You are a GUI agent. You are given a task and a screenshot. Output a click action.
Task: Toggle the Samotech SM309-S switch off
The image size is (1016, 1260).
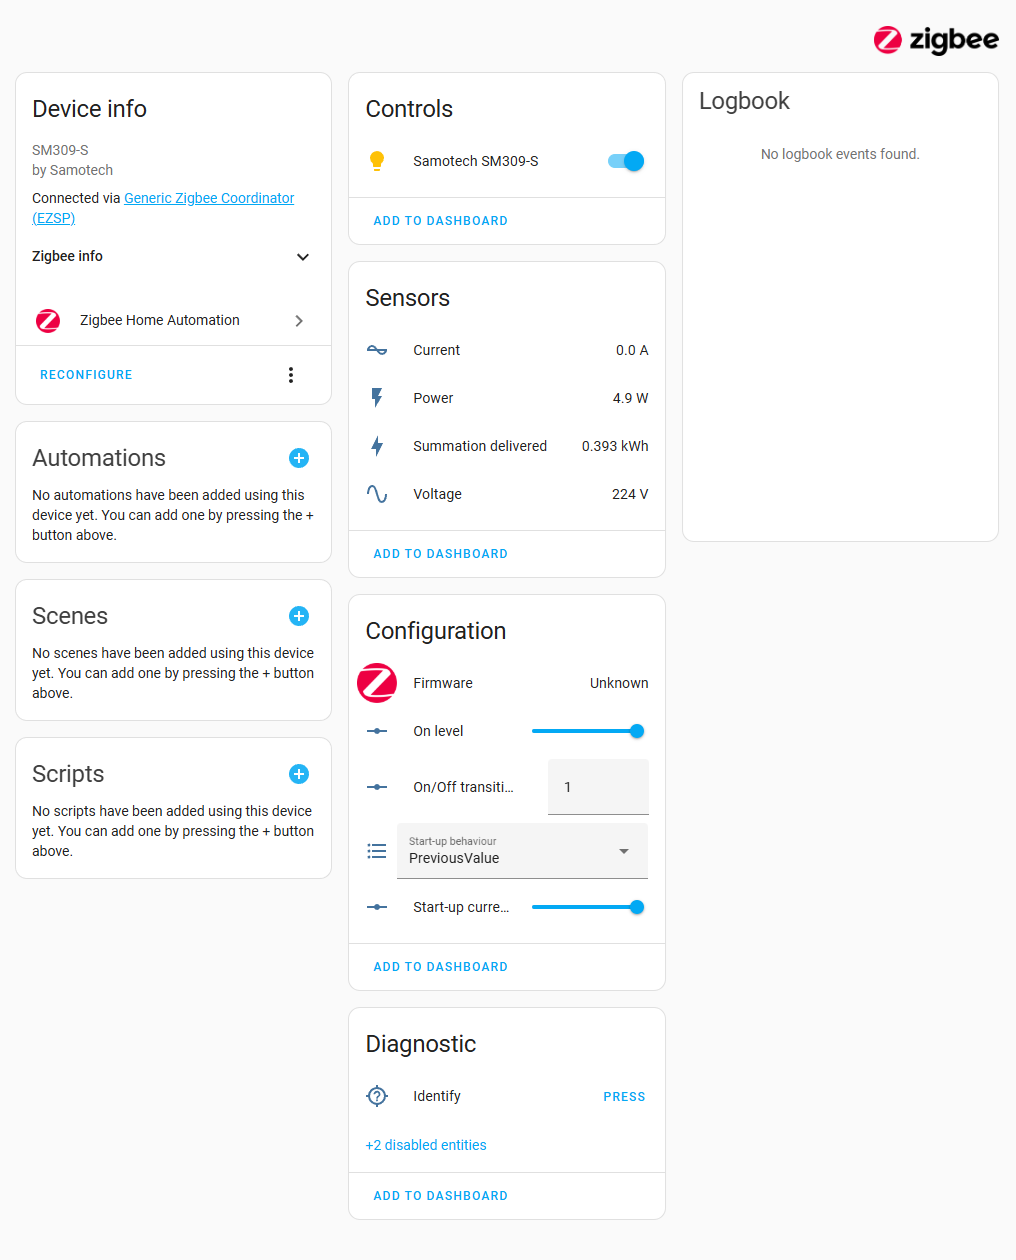[x=626, y=161]
